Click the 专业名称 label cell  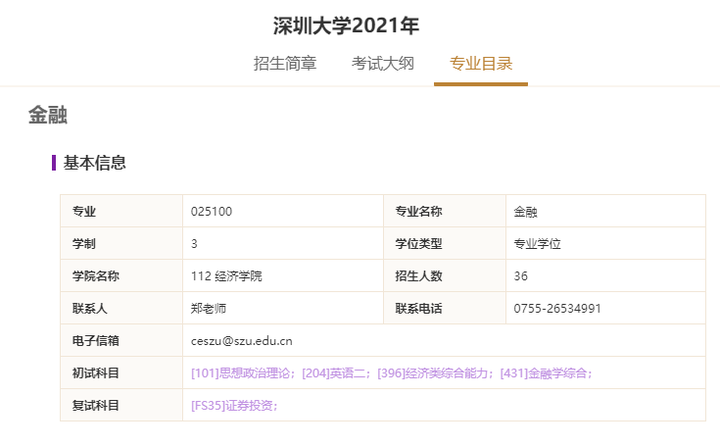(x=444, y=211)
